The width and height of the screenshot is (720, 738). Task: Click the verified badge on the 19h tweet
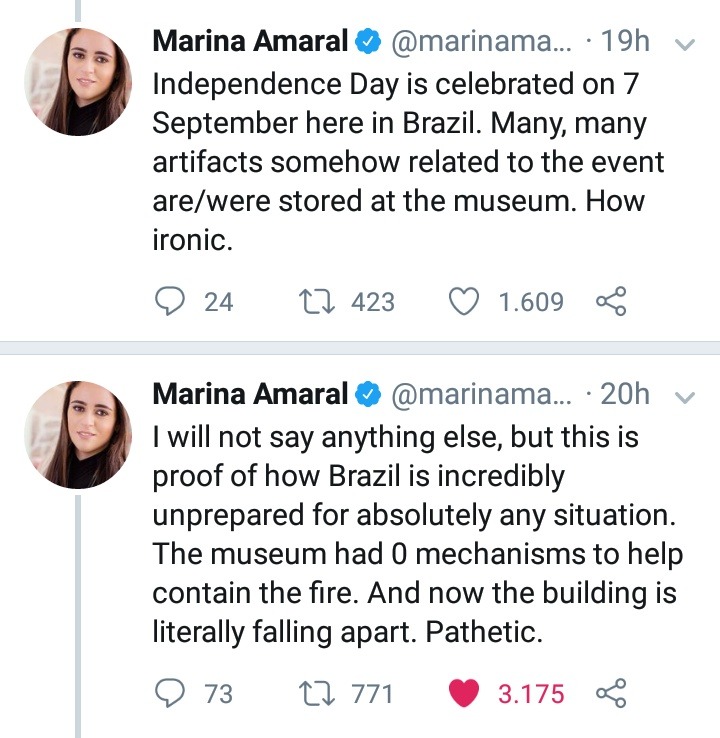(x=369, y=42)
